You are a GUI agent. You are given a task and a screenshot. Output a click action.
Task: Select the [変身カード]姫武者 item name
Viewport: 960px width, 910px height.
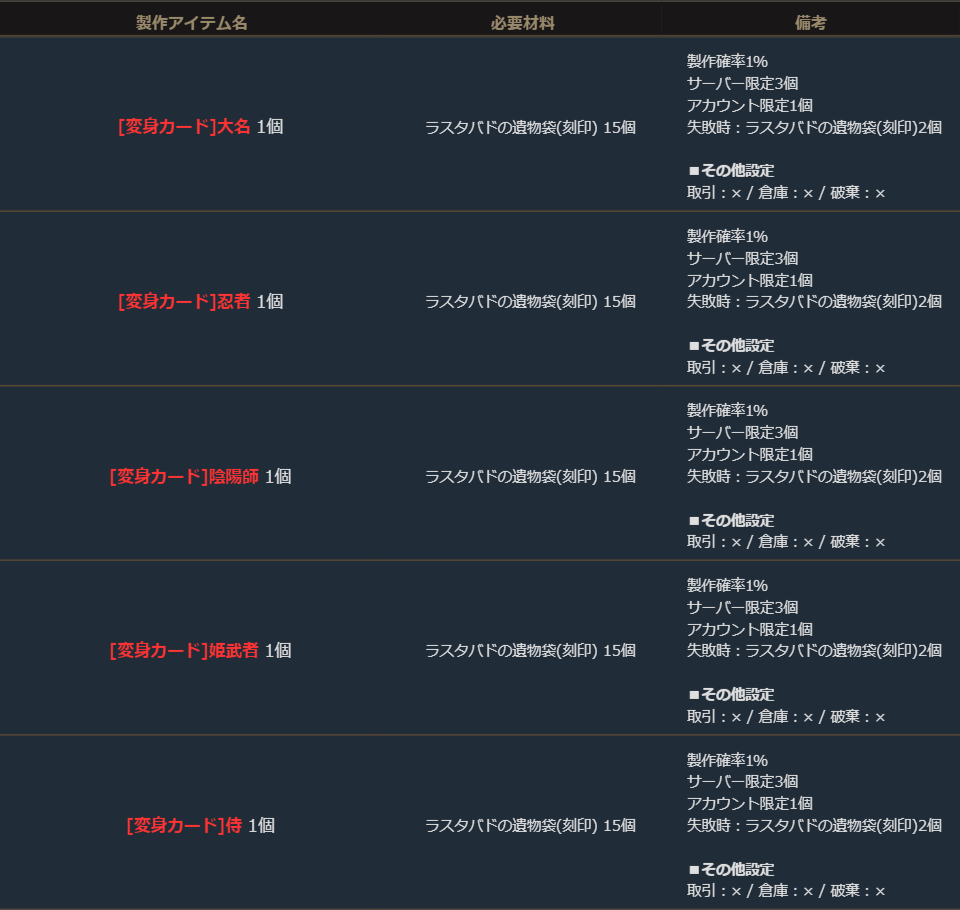point(184,650)
